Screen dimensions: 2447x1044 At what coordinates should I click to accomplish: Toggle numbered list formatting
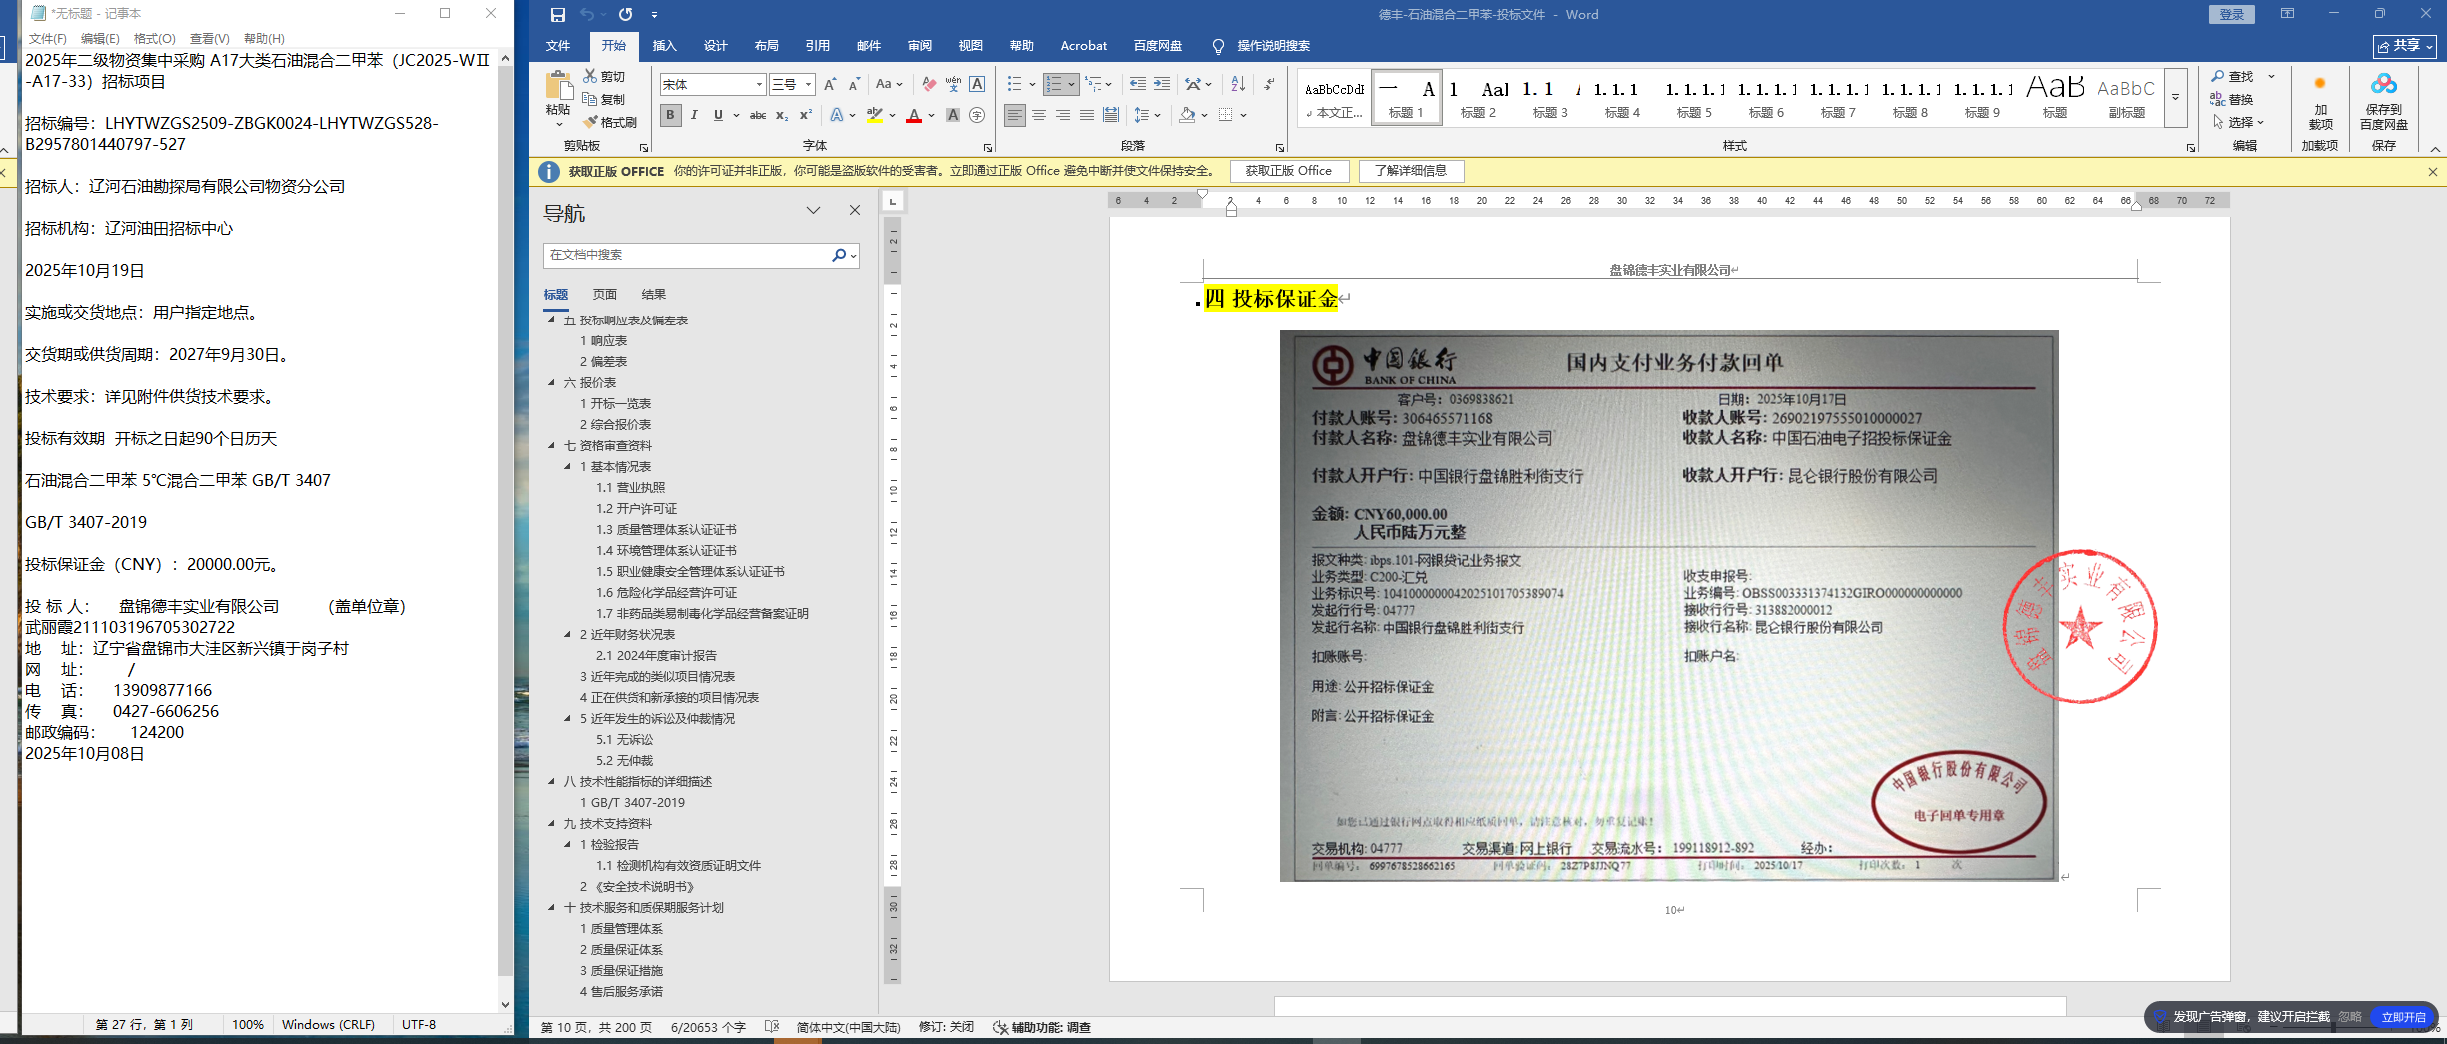click(1054, 85)
